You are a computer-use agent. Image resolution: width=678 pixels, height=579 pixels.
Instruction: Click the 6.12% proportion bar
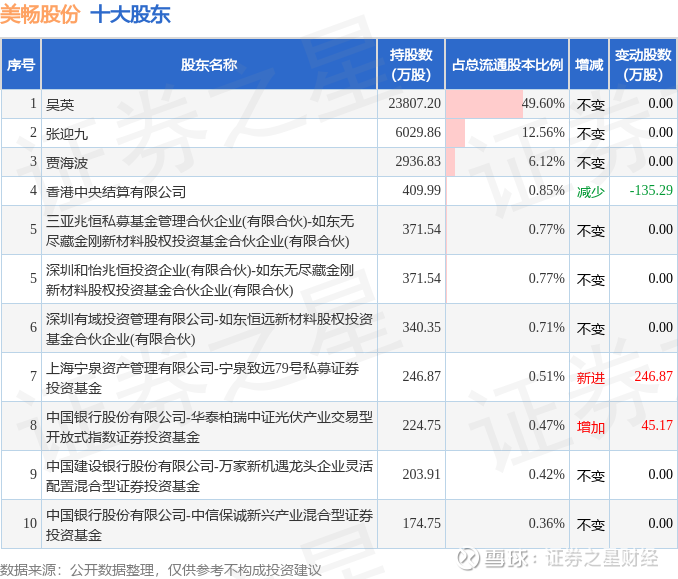coord(451,162)
